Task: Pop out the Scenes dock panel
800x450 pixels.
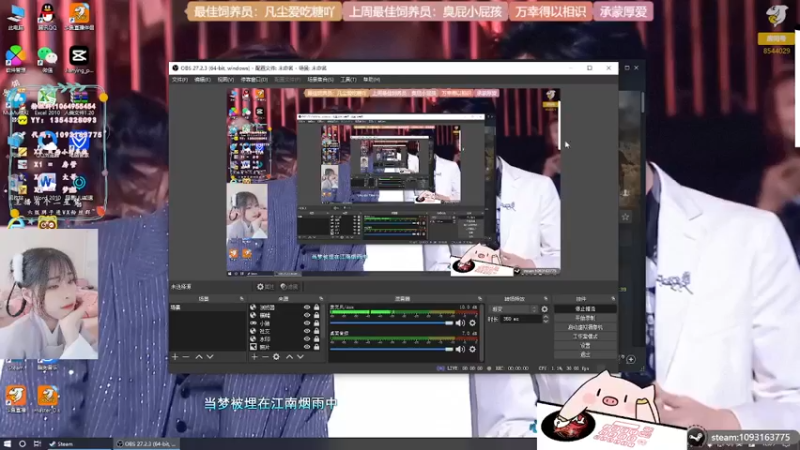Action: (242, 298)
